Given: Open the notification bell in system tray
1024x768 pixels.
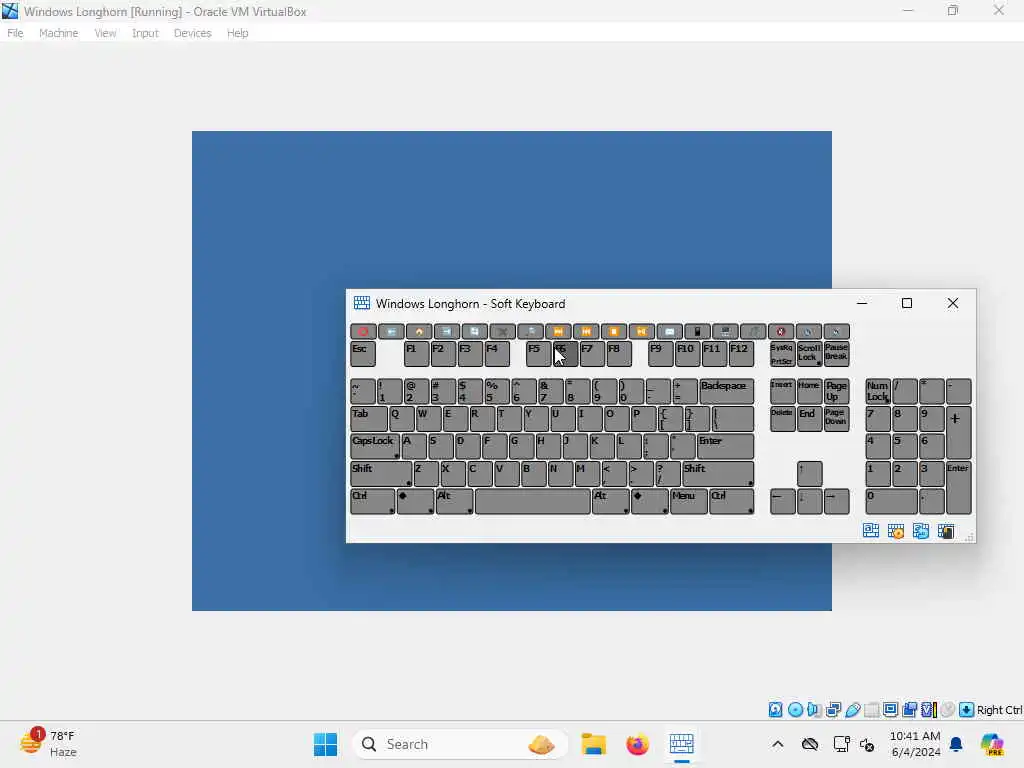Looking at the screenshot, I should 956,744.
